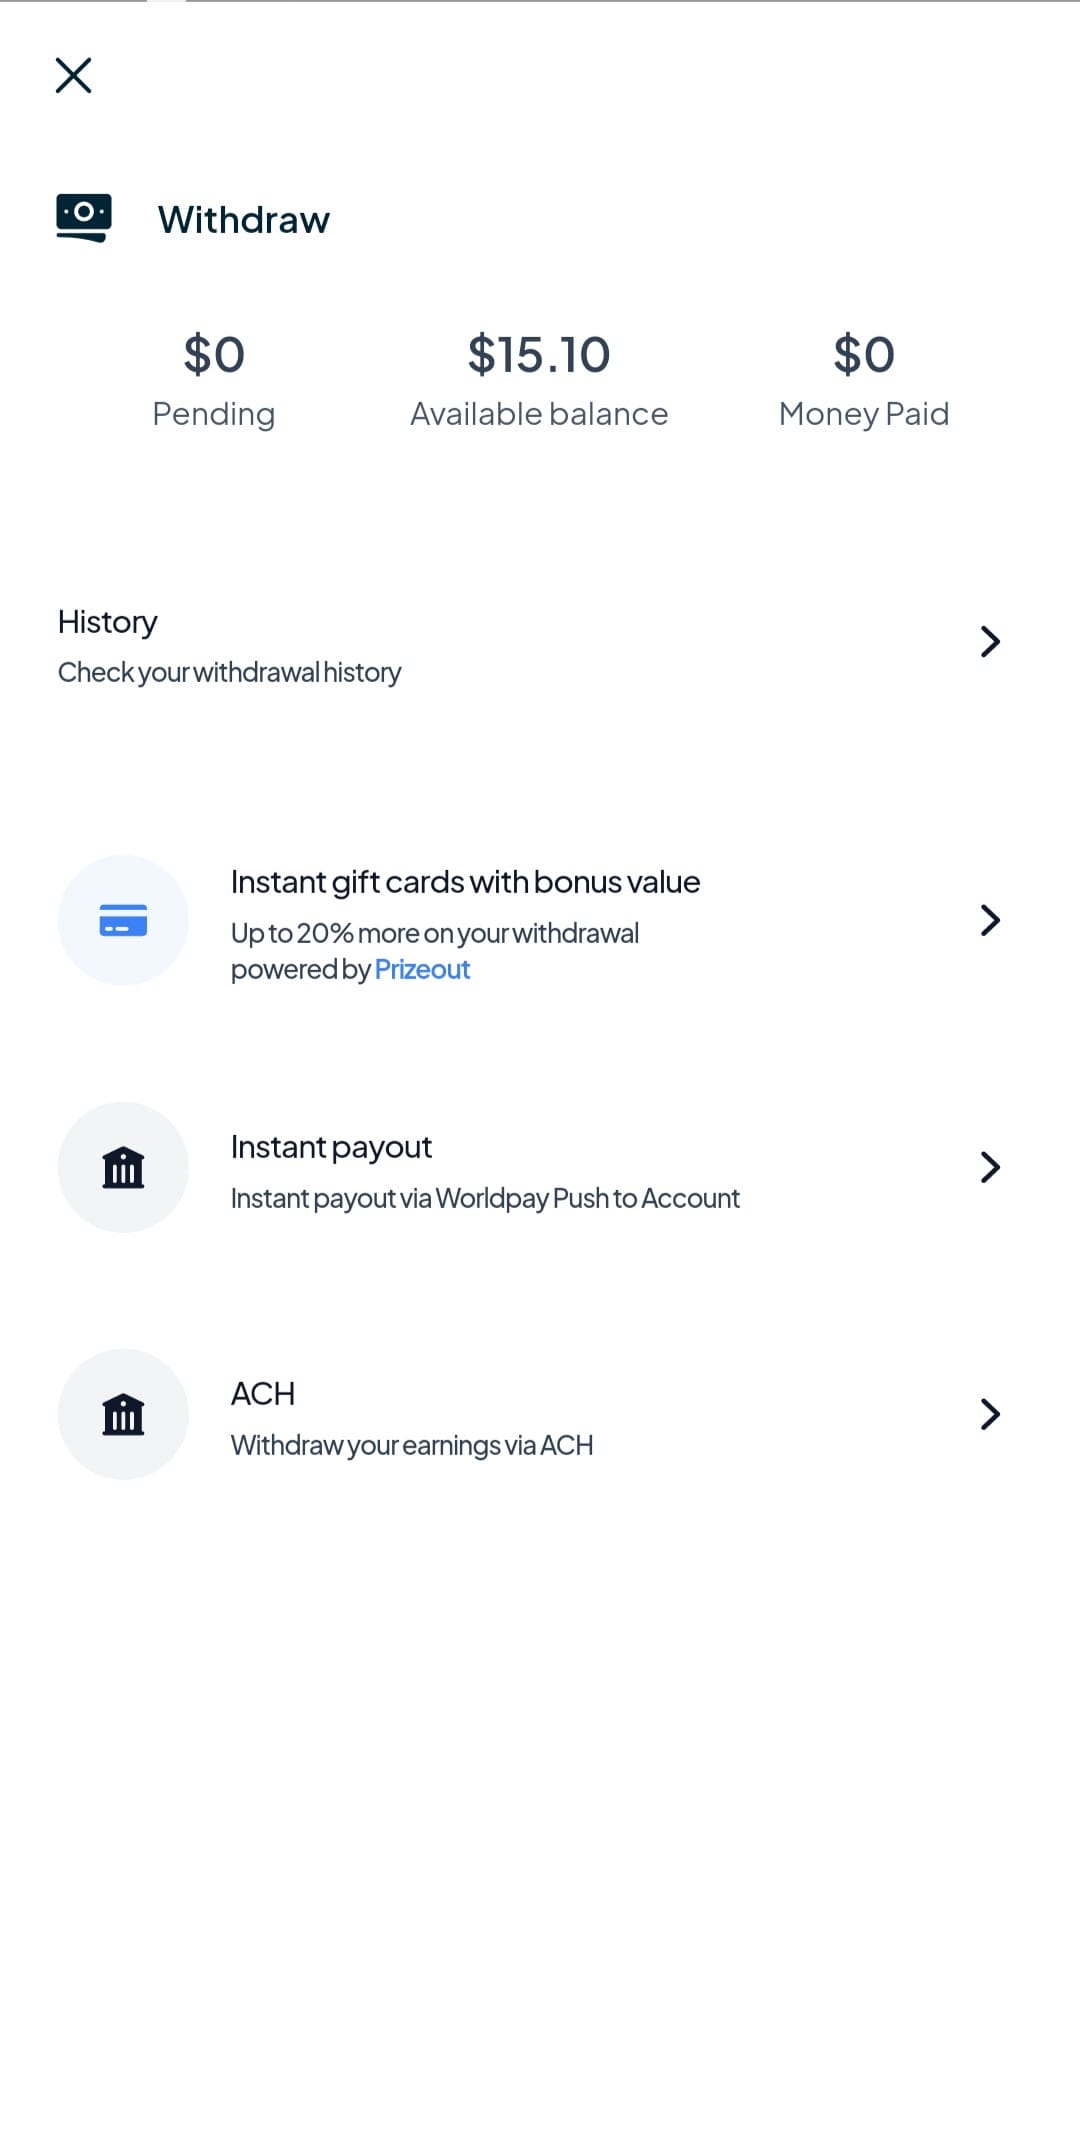Expand gift cards option chevron

coord(990,920)
